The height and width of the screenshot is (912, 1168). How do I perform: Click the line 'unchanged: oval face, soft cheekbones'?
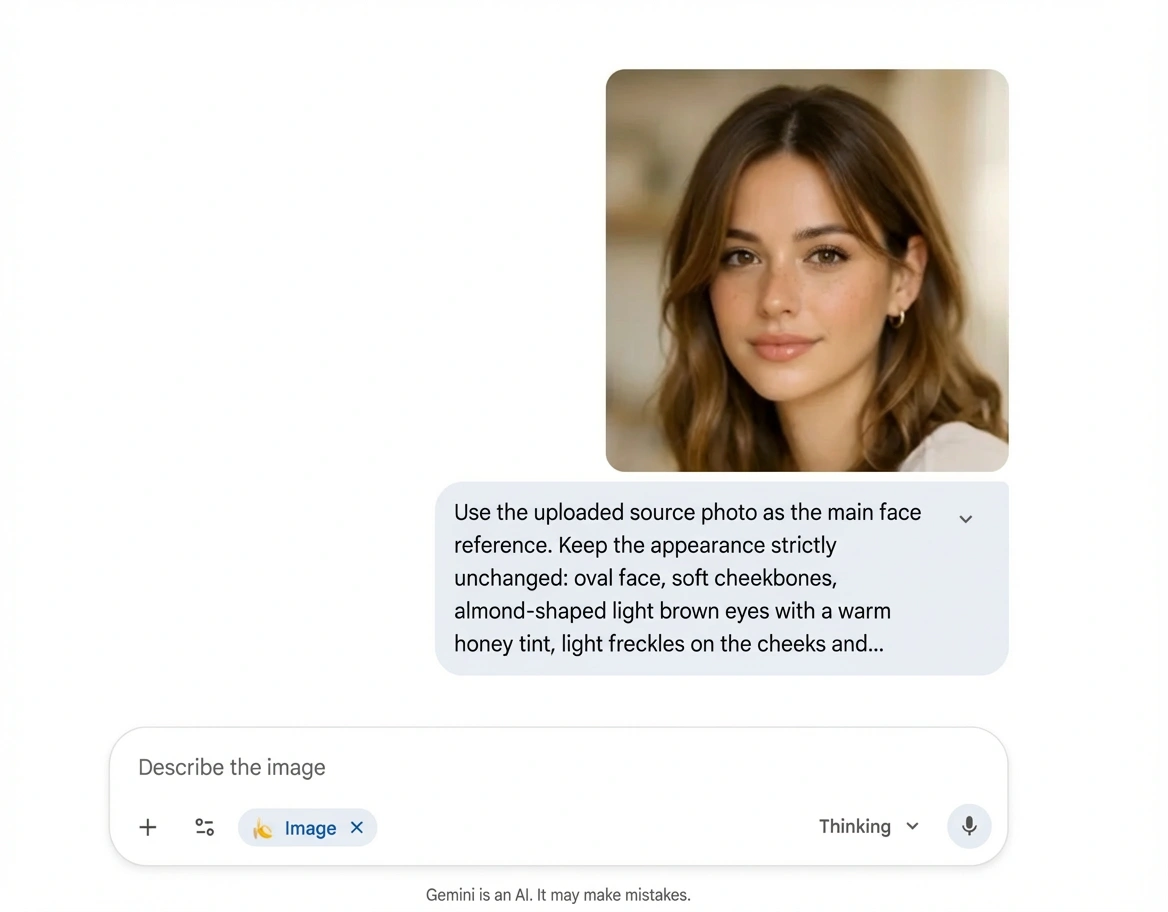click(645, 578)
